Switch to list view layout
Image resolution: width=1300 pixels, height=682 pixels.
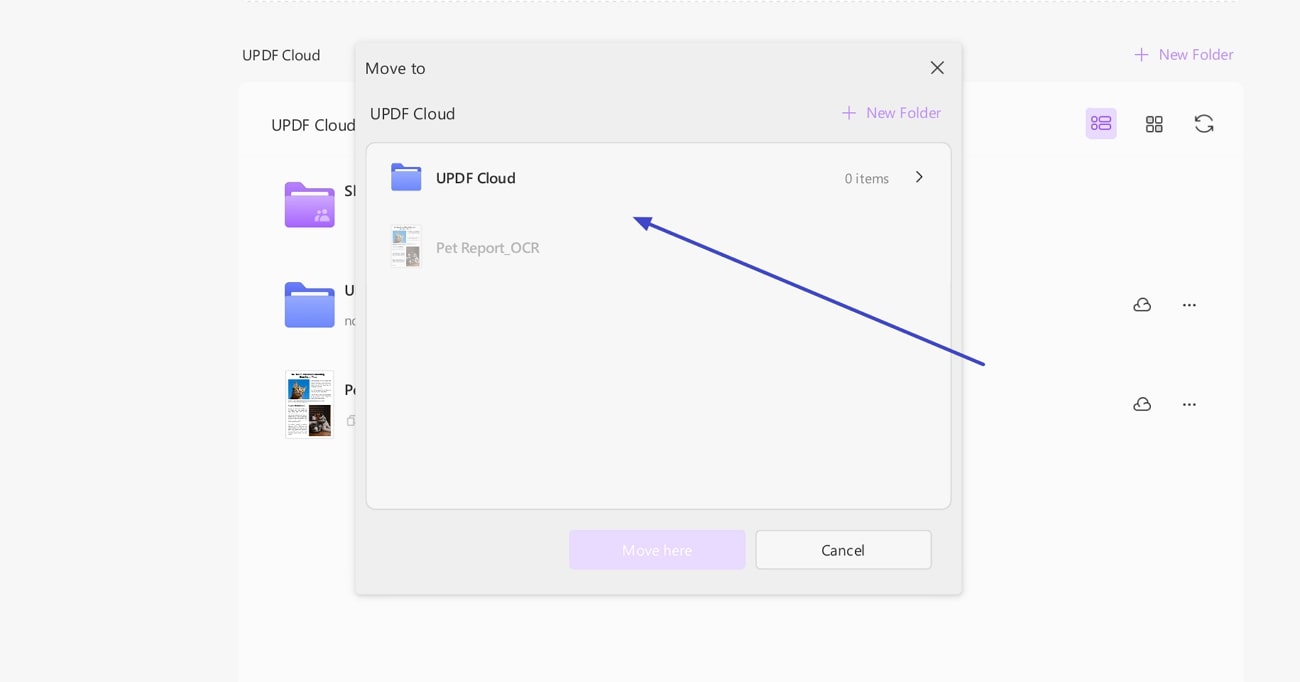(x=1101, y=123)
